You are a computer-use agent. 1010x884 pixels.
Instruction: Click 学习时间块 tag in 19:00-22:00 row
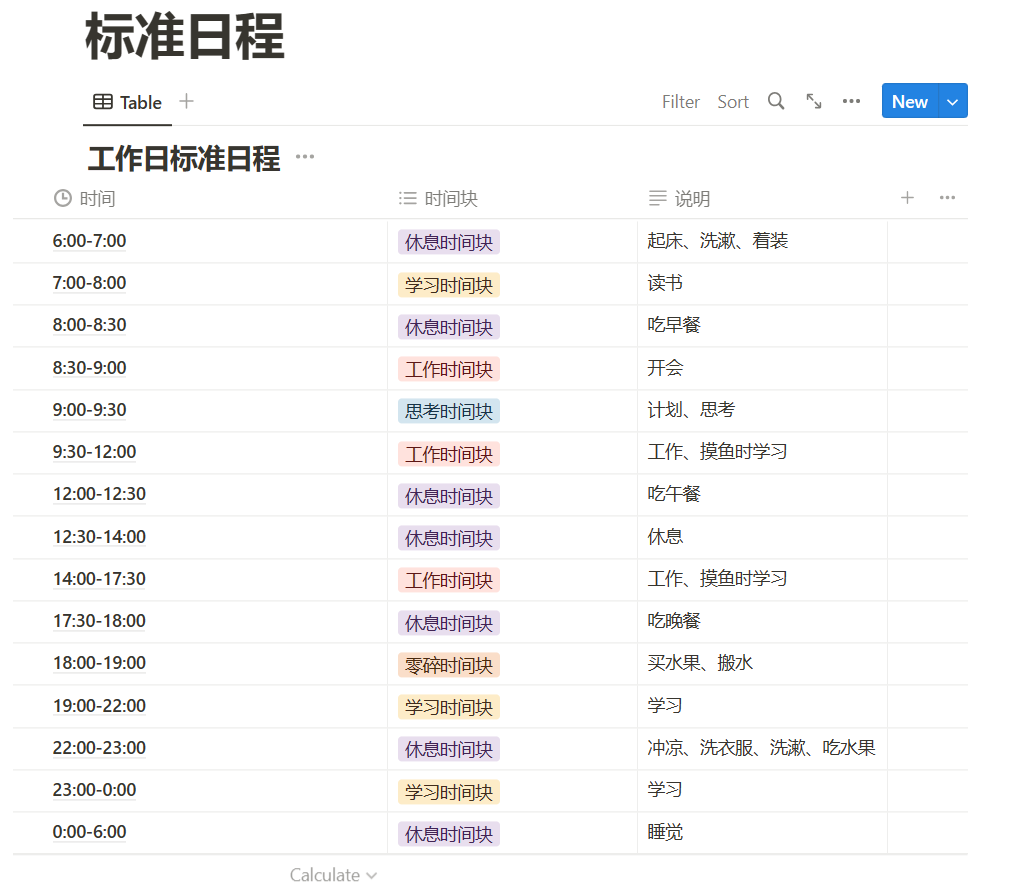click(x=449, y=707)
